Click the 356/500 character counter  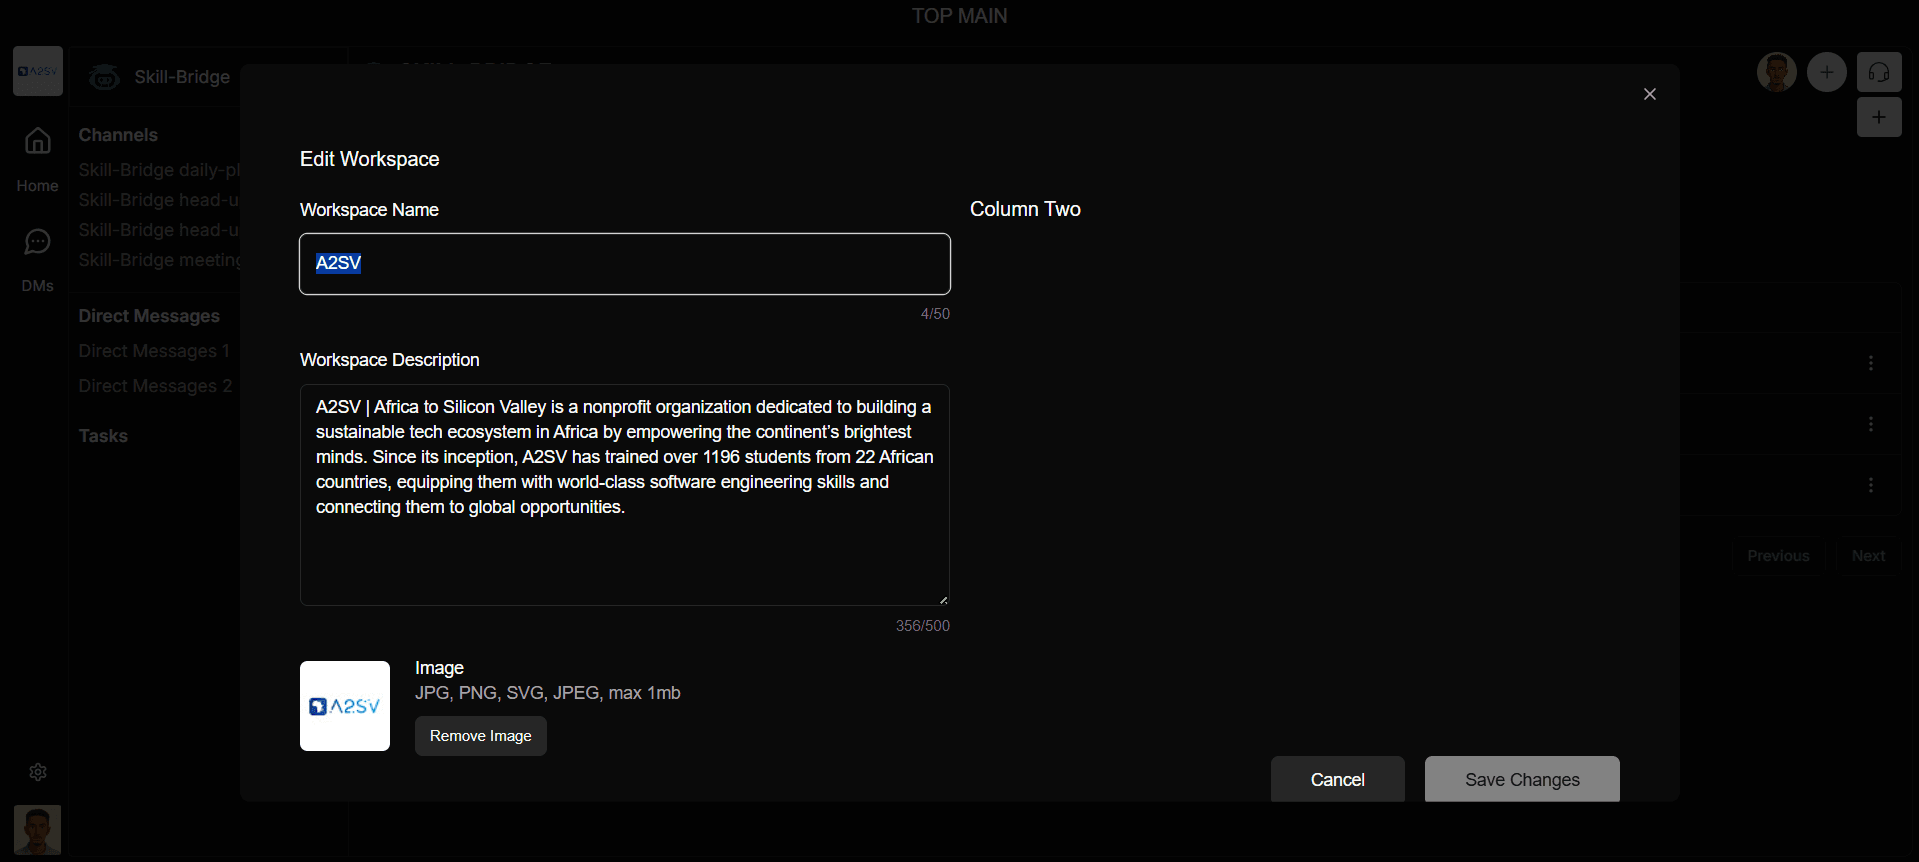(923, 626)
